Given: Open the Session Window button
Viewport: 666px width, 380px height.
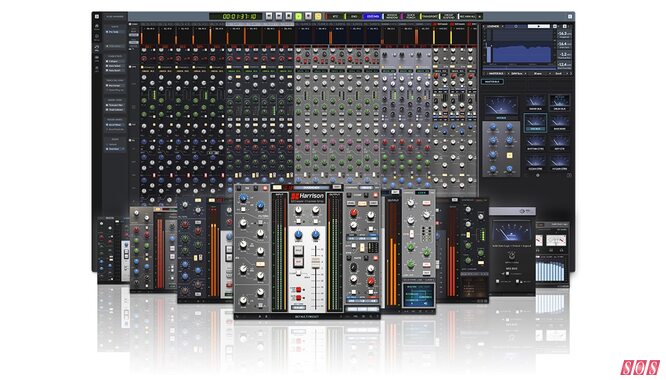Looking at the screenshot, I should [392, 16].
